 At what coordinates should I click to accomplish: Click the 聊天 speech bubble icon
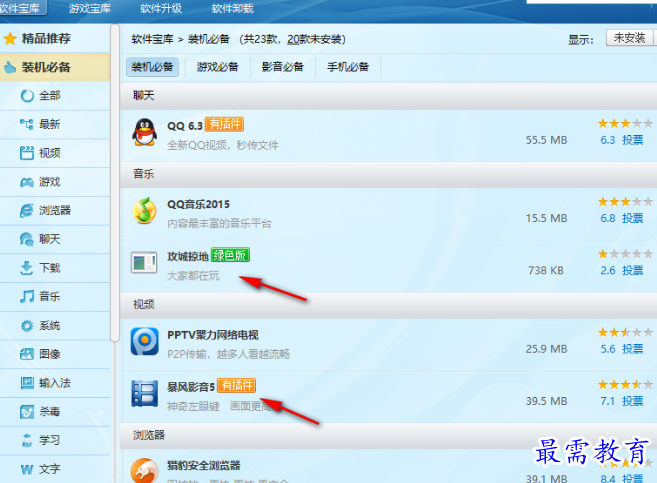click(x=27, y=239)
